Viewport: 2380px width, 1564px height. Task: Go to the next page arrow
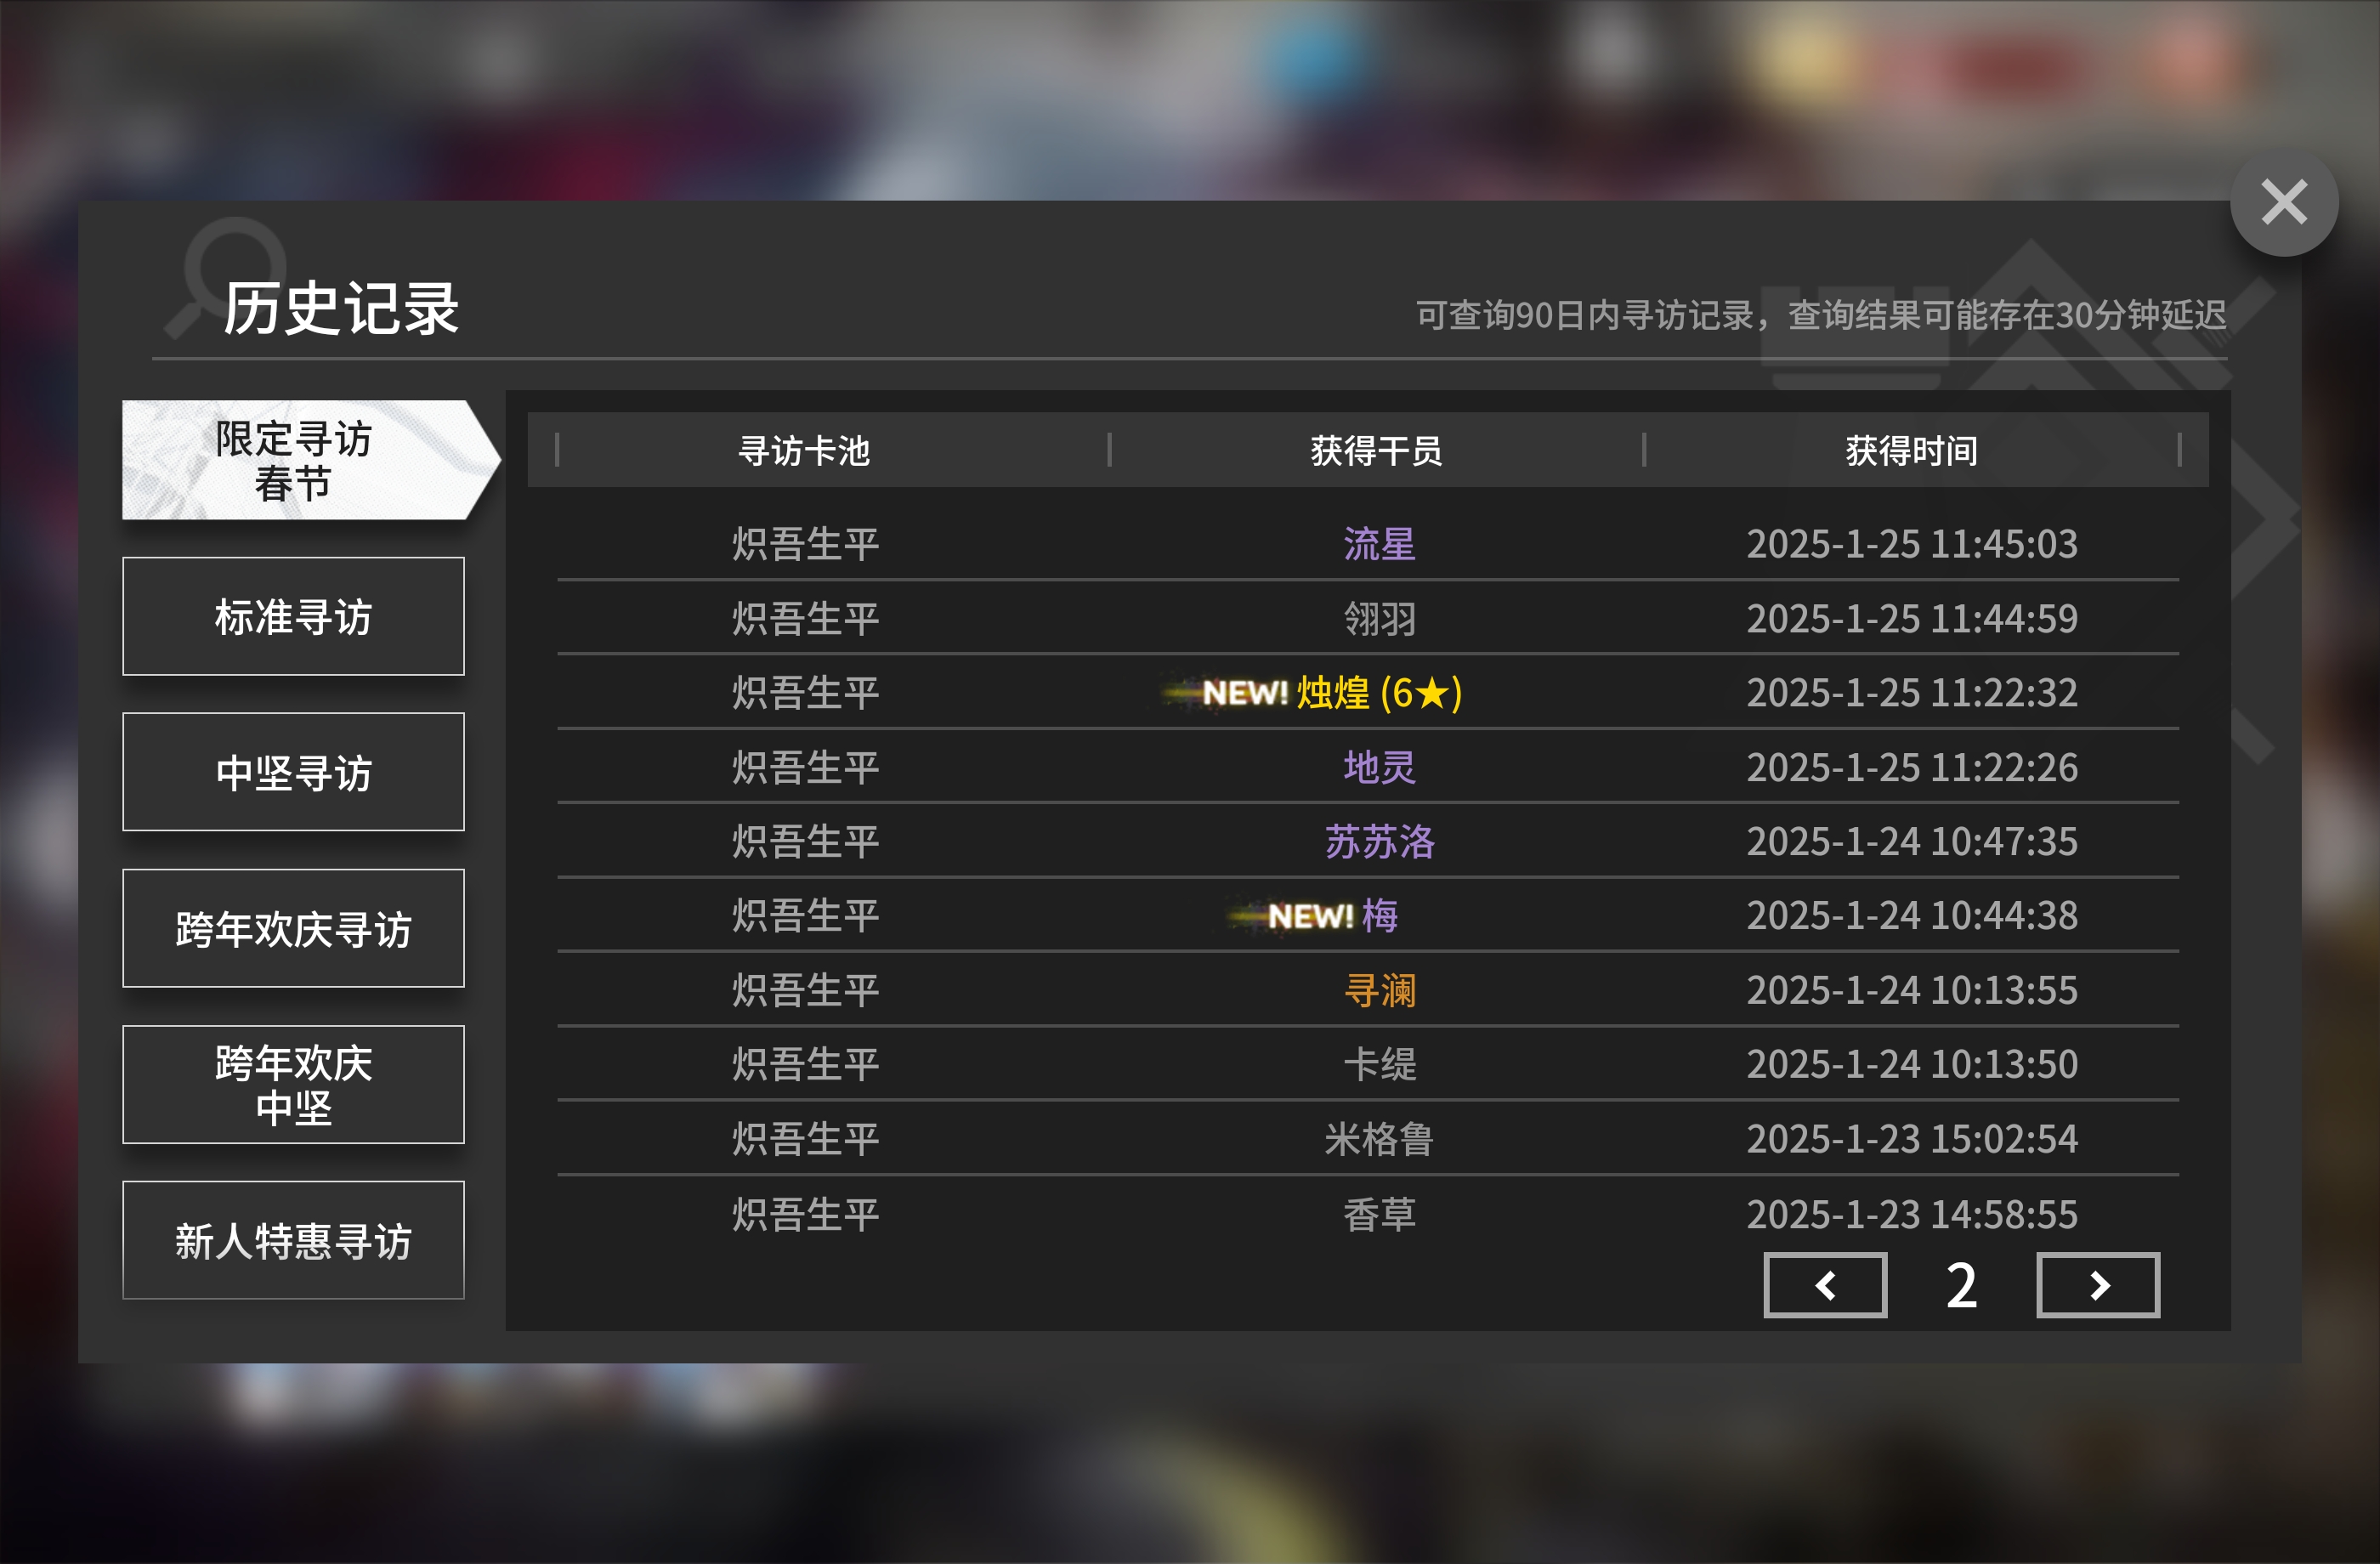coord(2098,1285)
